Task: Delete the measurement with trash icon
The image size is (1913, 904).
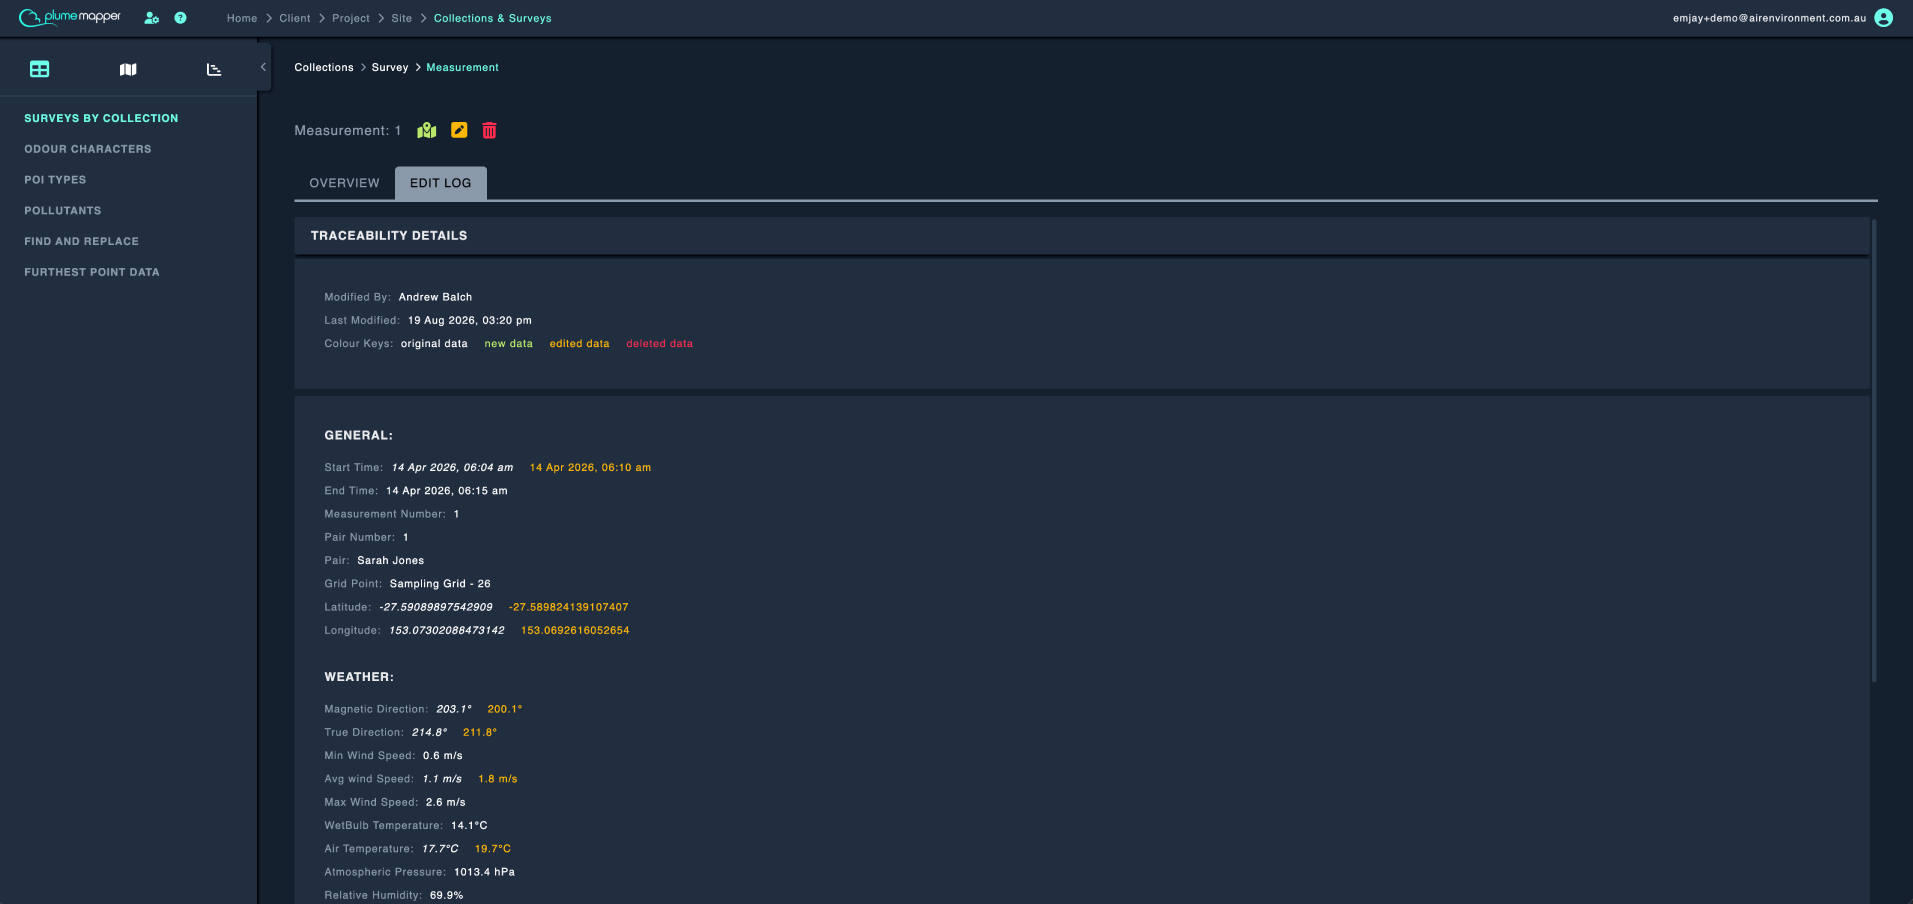Action: pos(489,130)
